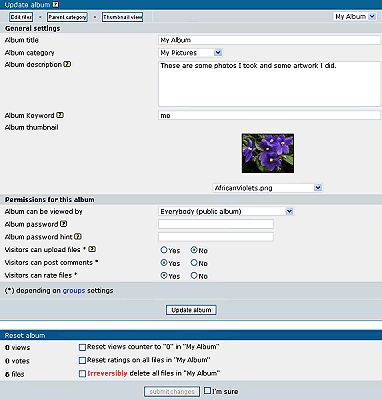The width and height of the screenshot is (382, 400).
Task: Select Yes for Visitors can rate files
Action: (164, 276)
